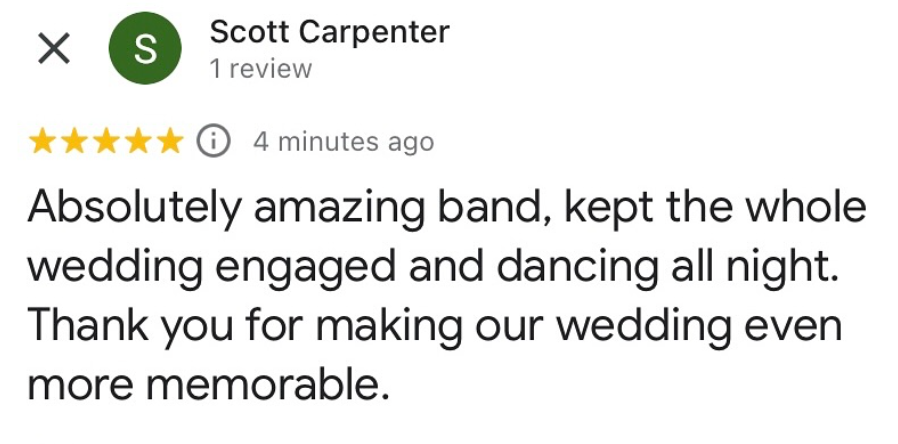This screenshot has height=444, width=898.
Task: Close the review with the X icon
Action: click(52, 50)
